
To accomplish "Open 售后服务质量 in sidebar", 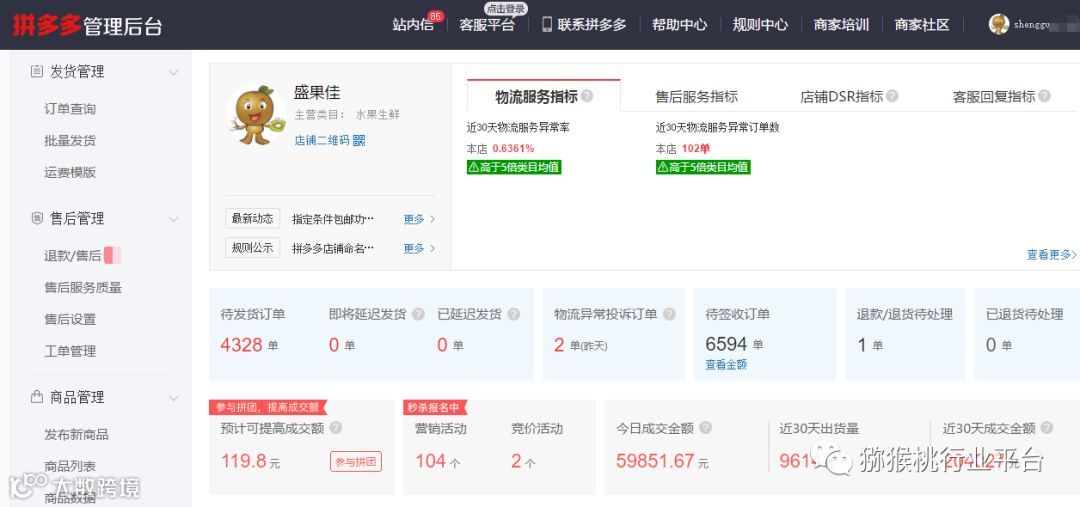I will [83, 287].
